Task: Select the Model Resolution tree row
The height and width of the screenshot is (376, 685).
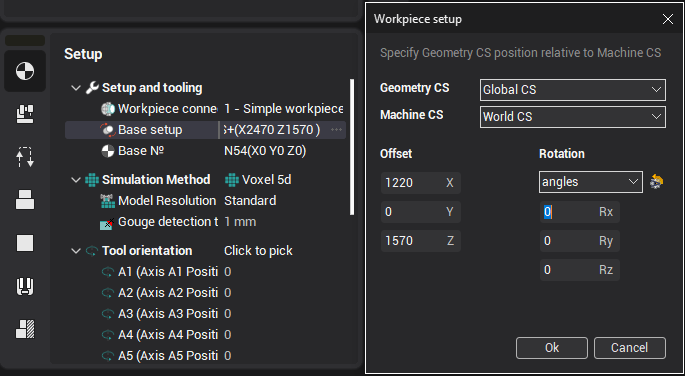Action: 205,201
